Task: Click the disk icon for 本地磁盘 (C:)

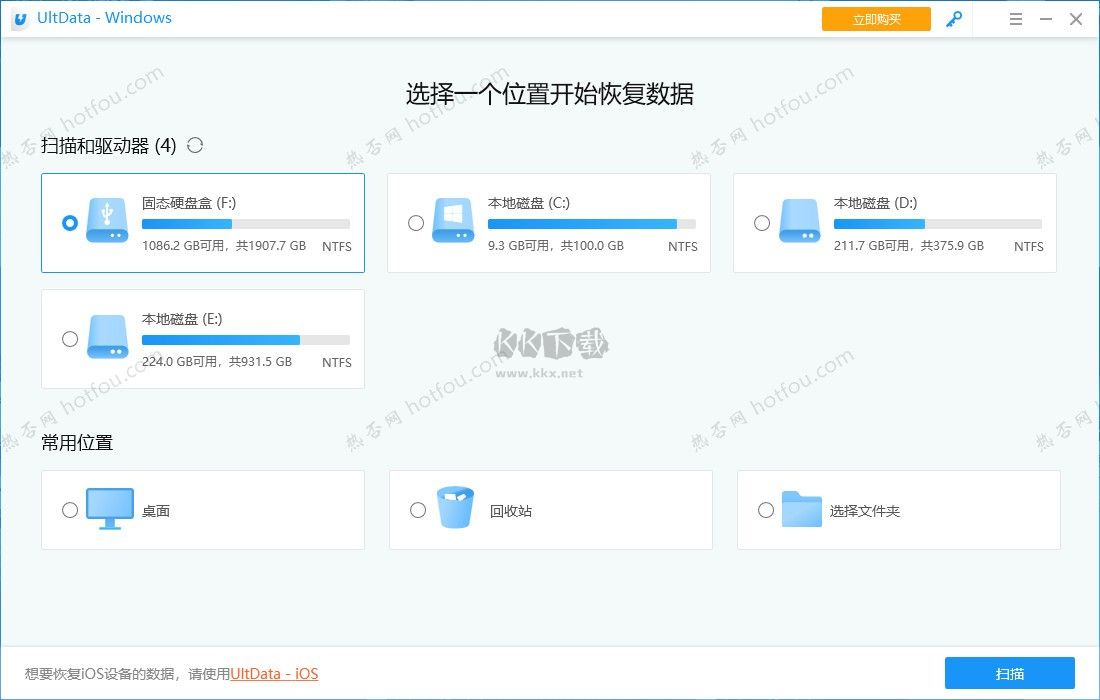Action: 453,222
